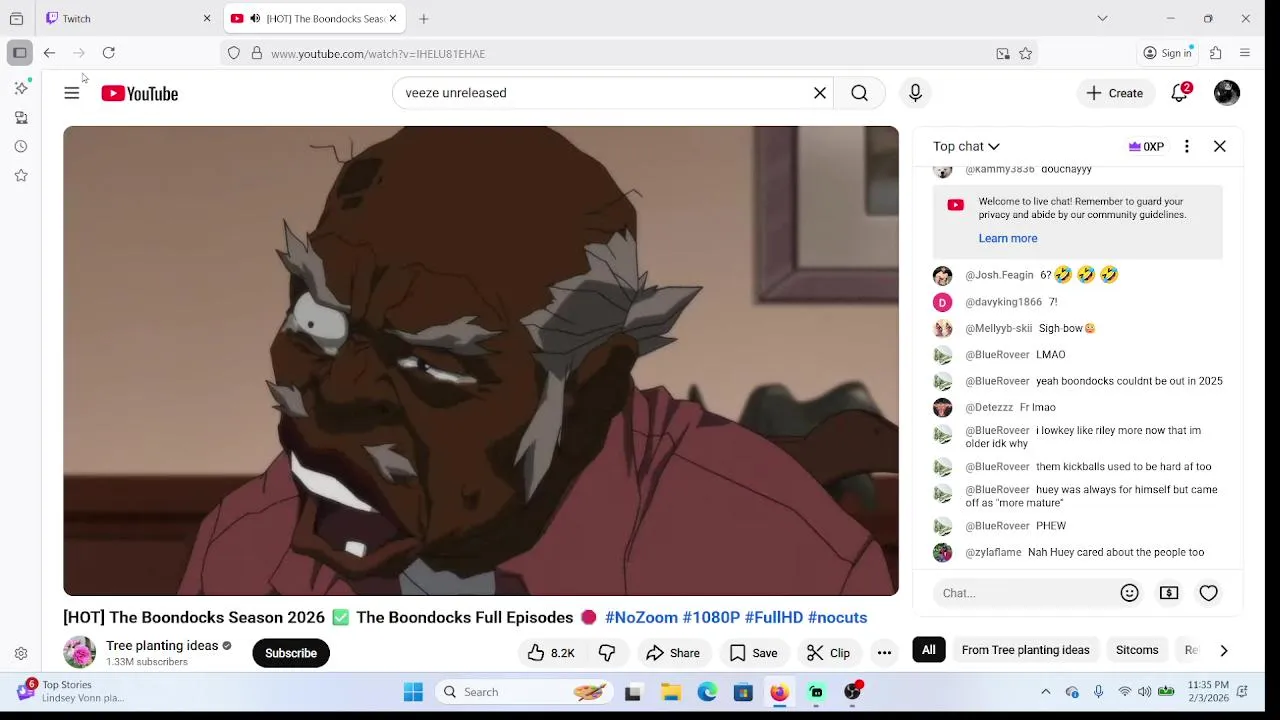Dislike the video
The width and height of the screenshot is (1280, 720).
pos(607,653)
